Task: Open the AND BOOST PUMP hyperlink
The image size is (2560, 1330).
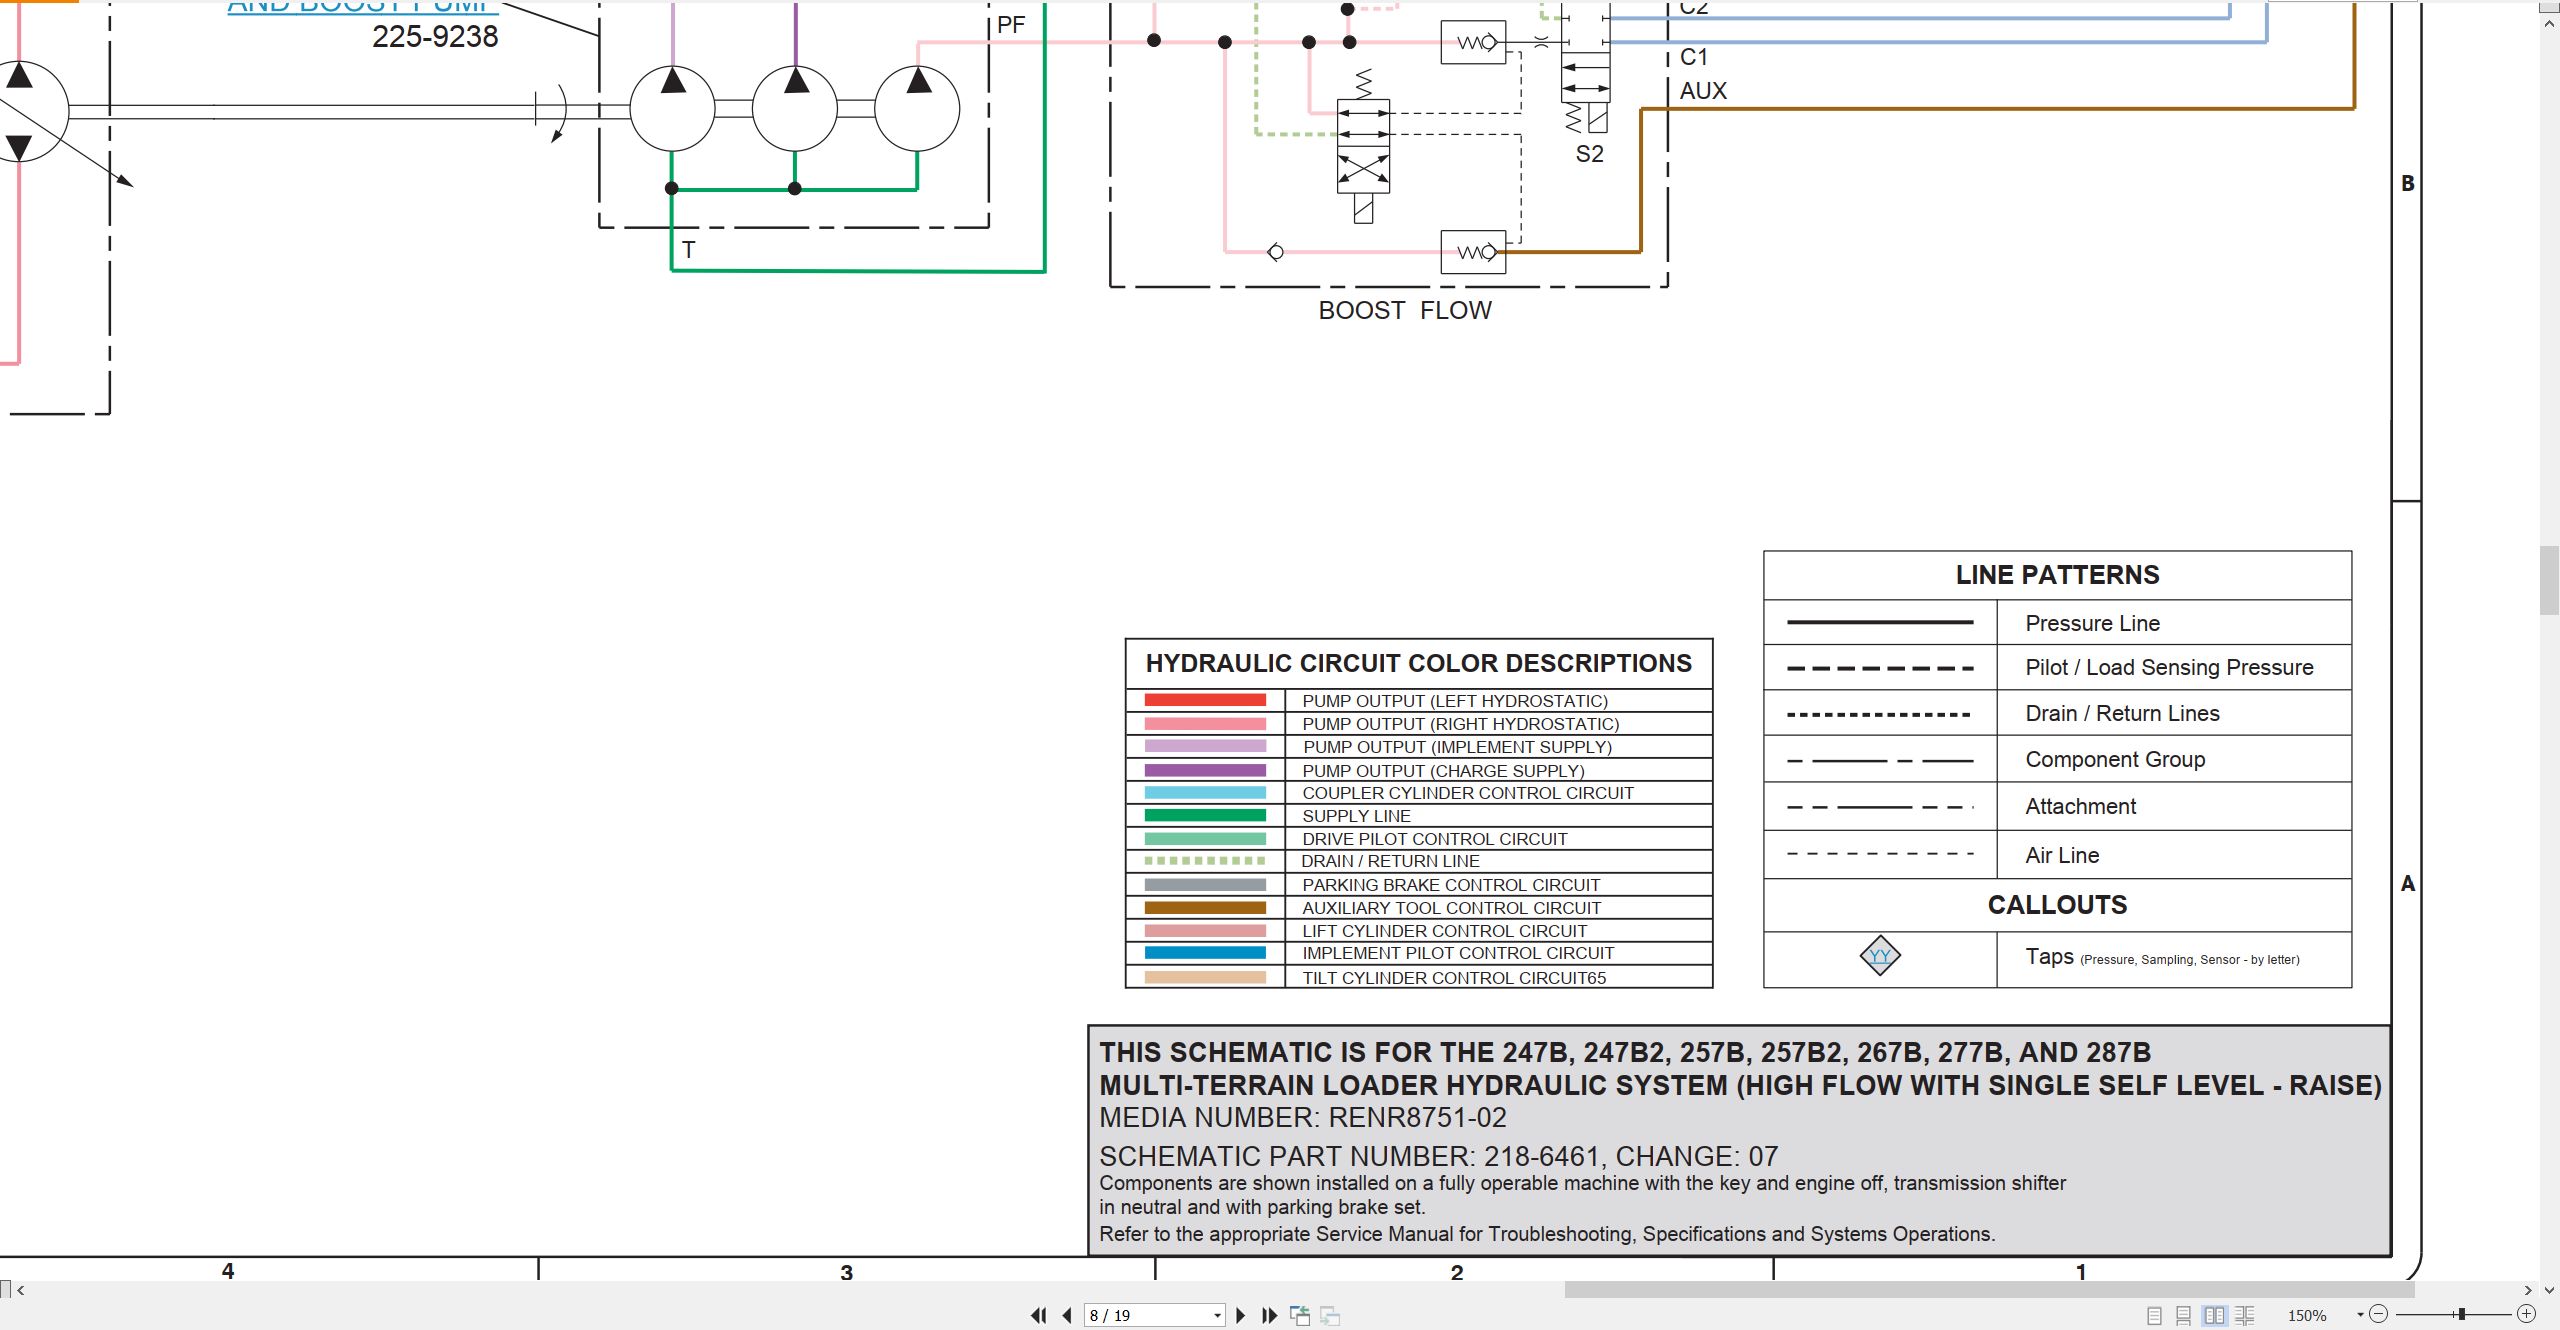Action: click(363, 6)
